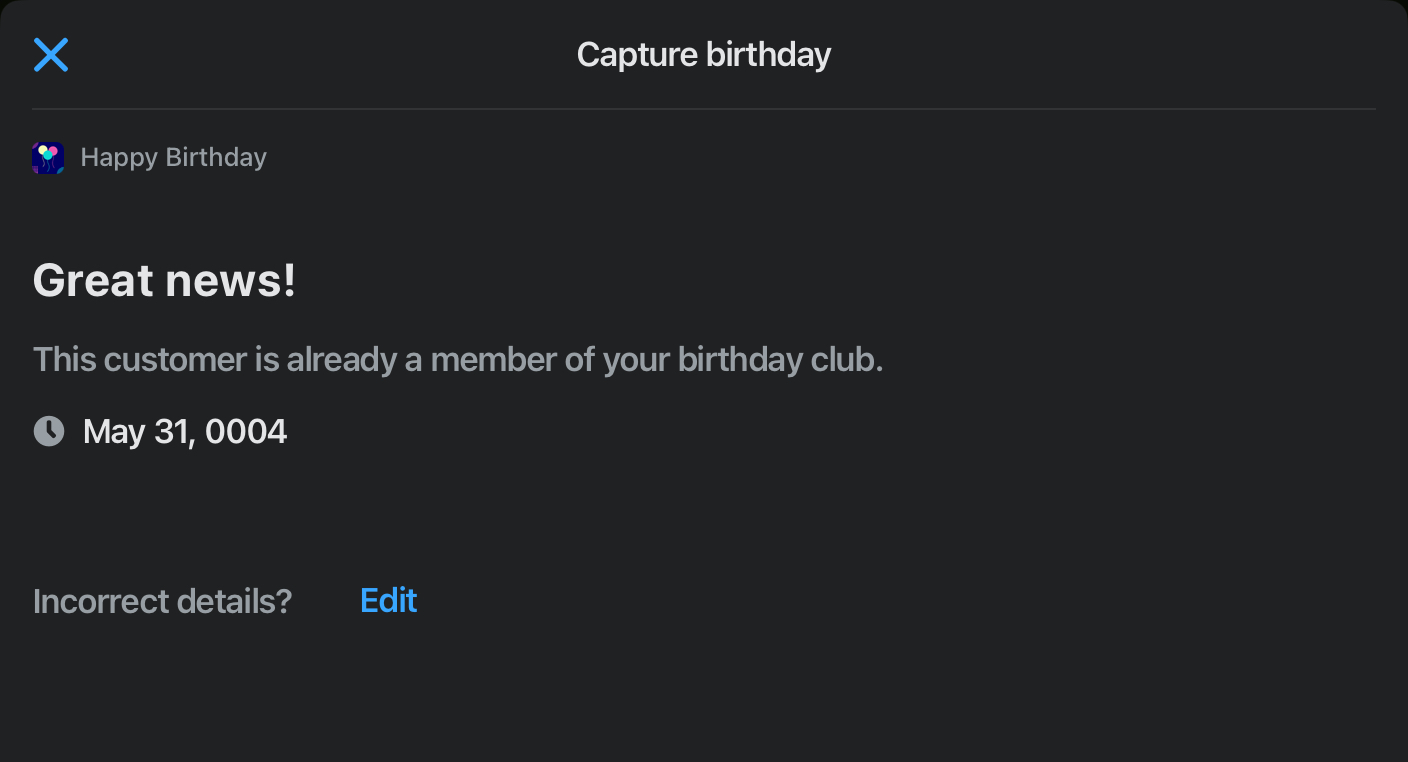1408x762 pixels.
Task: Click the "Great news!" heading
Action: click(x=164, y=280)
